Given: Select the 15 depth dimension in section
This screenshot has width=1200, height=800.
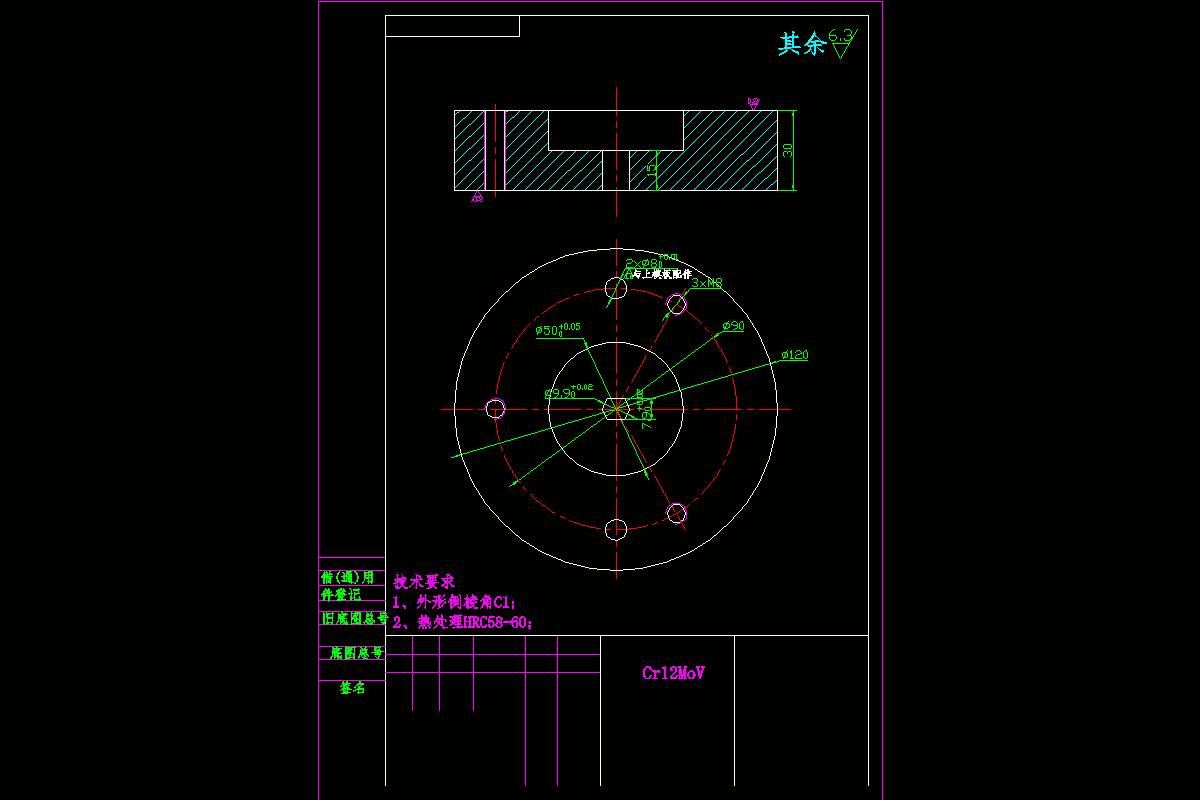Looking at the screenshot, I should (x=651, y=170).
